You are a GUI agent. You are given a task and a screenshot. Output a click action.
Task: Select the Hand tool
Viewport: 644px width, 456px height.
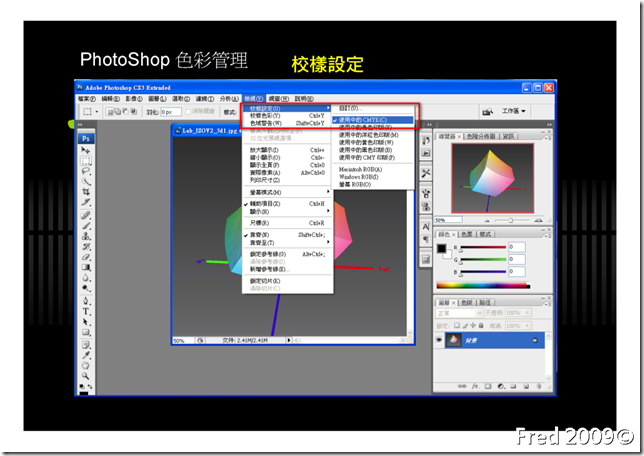point(86,365)
